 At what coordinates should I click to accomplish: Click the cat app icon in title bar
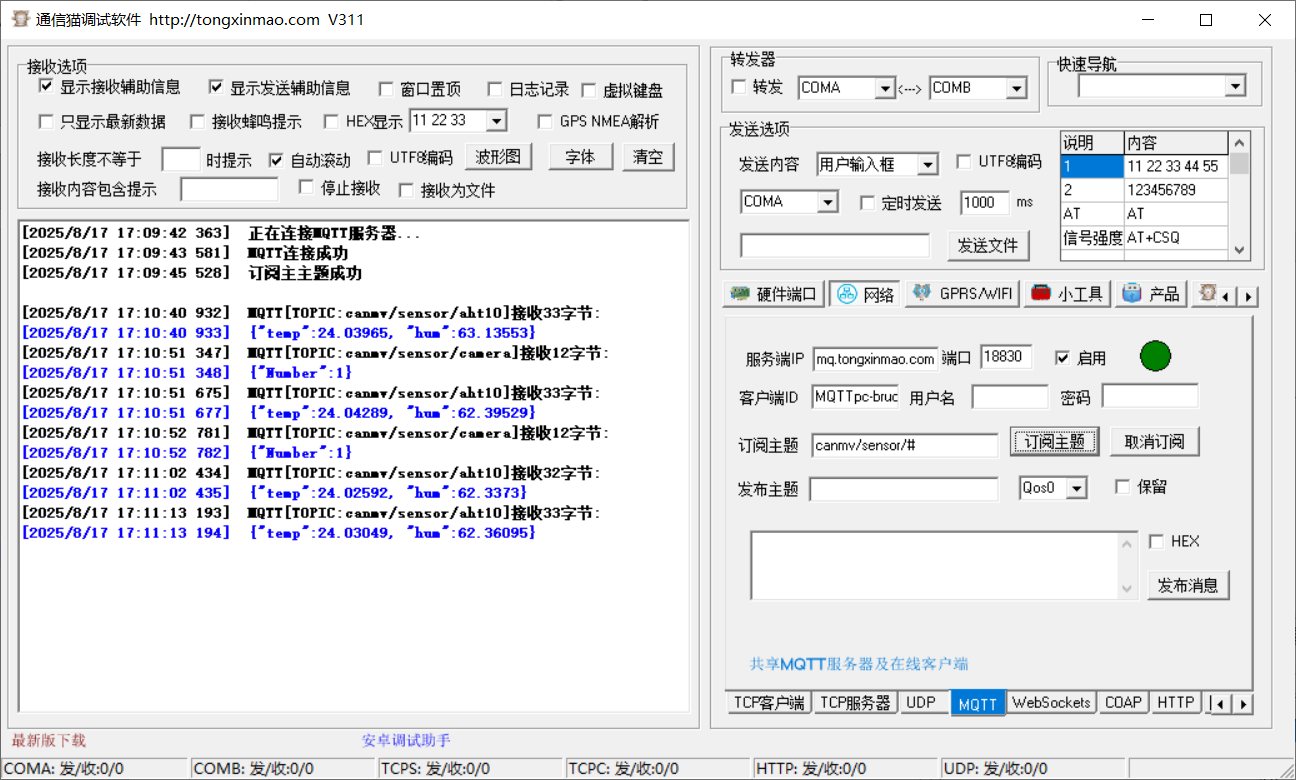(19, 19)
